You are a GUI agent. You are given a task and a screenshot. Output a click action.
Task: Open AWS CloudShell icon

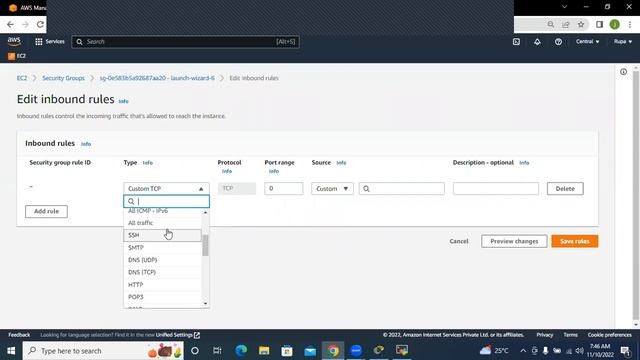pos(516,42)
